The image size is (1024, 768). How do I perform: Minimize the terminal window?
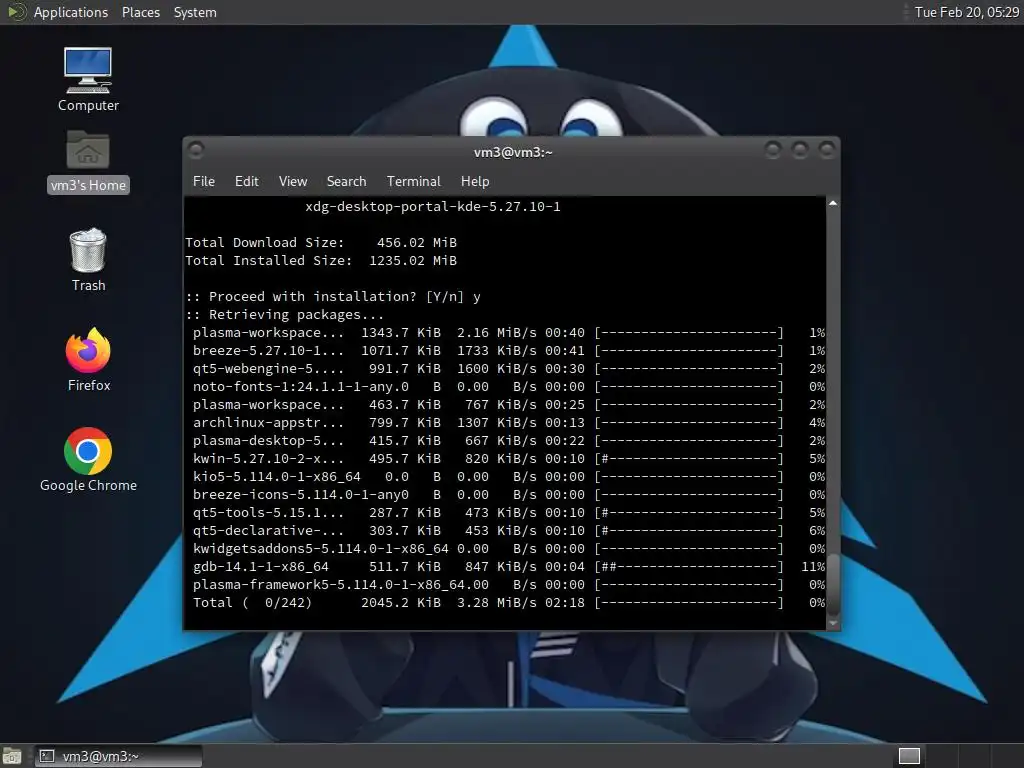[x=773, y=150]
